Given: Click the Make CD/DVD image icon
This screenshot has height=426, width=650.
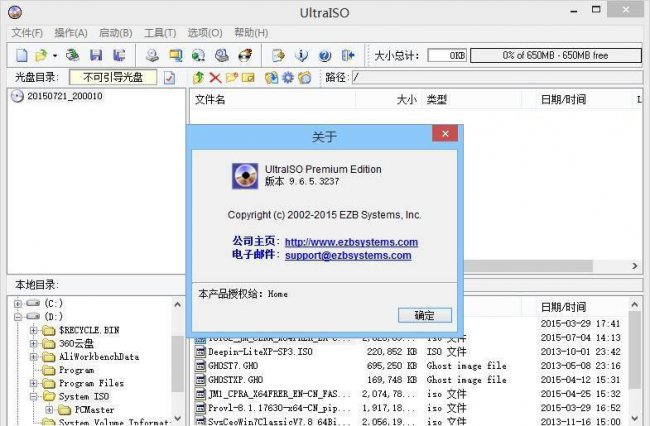Looking at the screenshot, I should (x=152, y=56).
